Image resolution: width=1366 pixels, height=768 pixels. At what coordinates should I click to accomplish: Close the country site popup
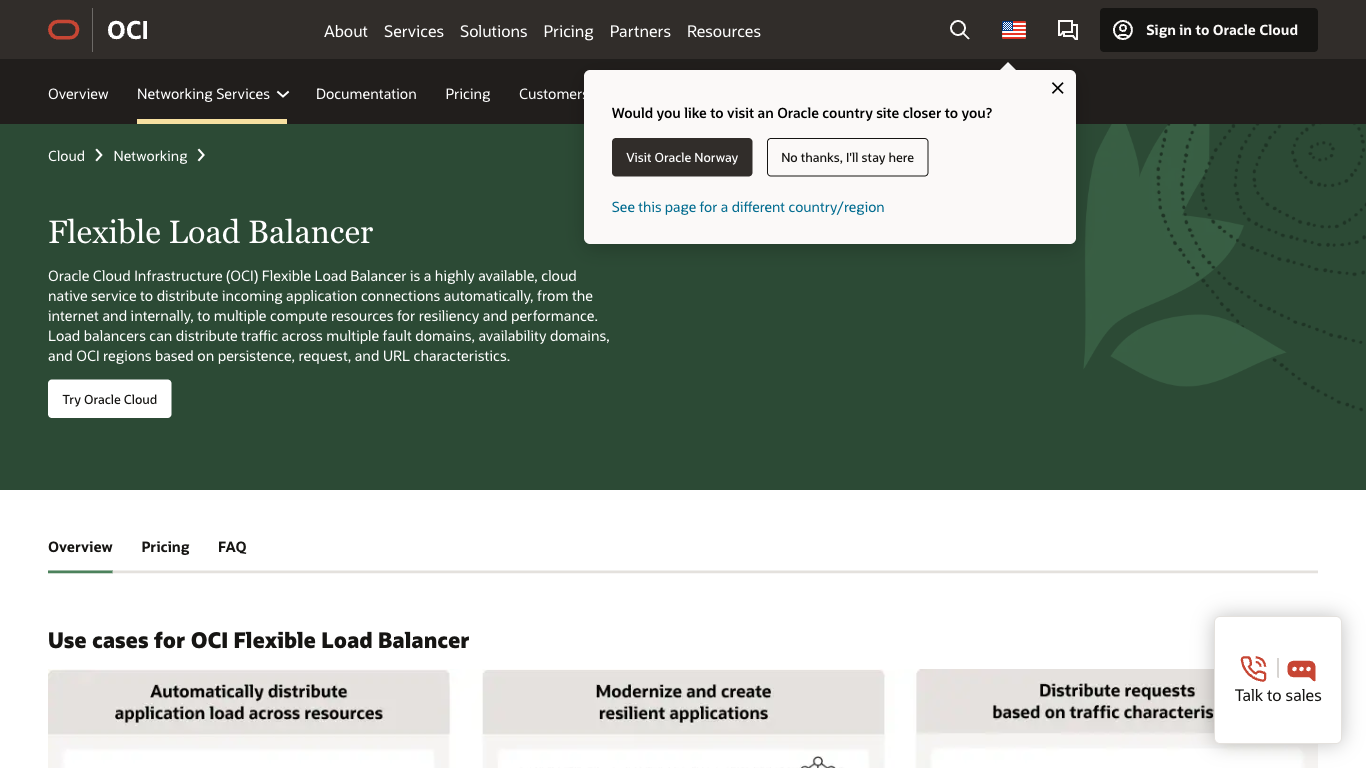1057,88
